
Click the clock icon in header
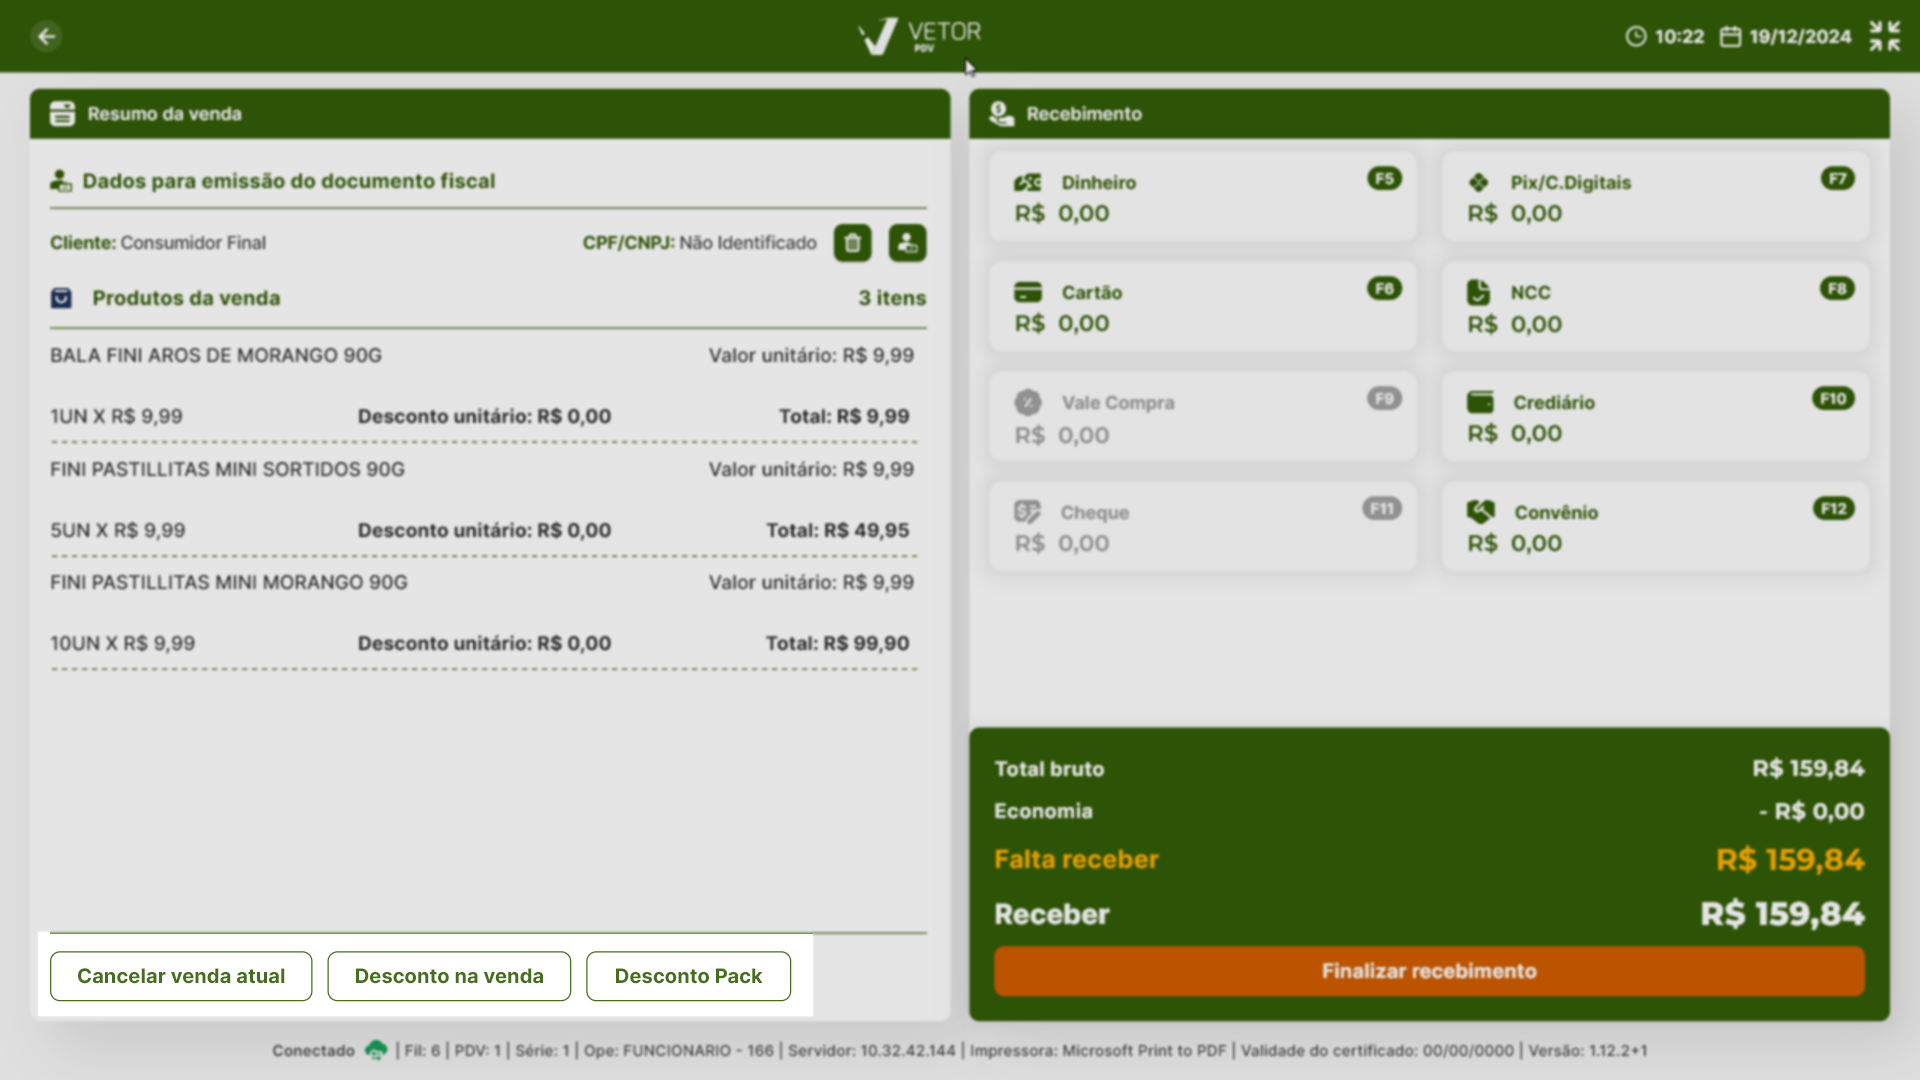(x=1636, y=37)
